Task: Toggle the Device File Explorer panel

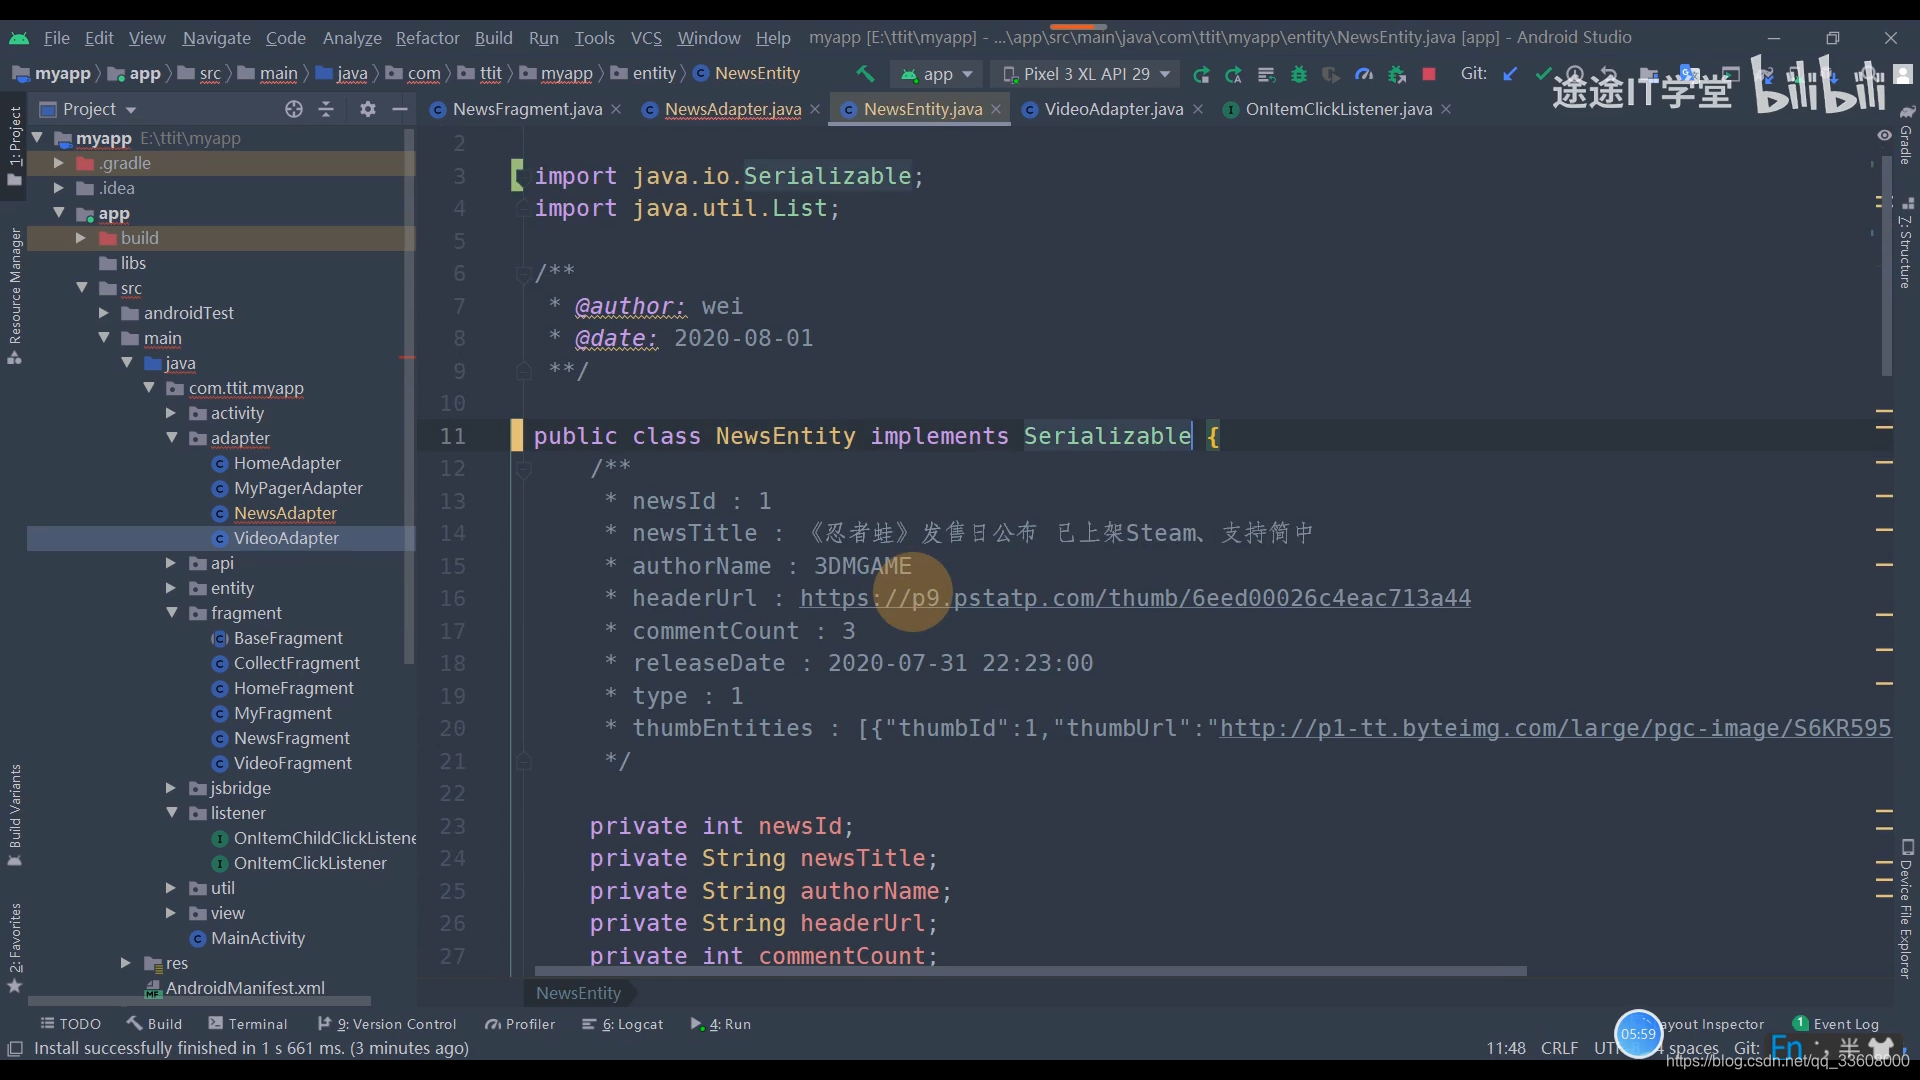Action: coord(1906,908)
